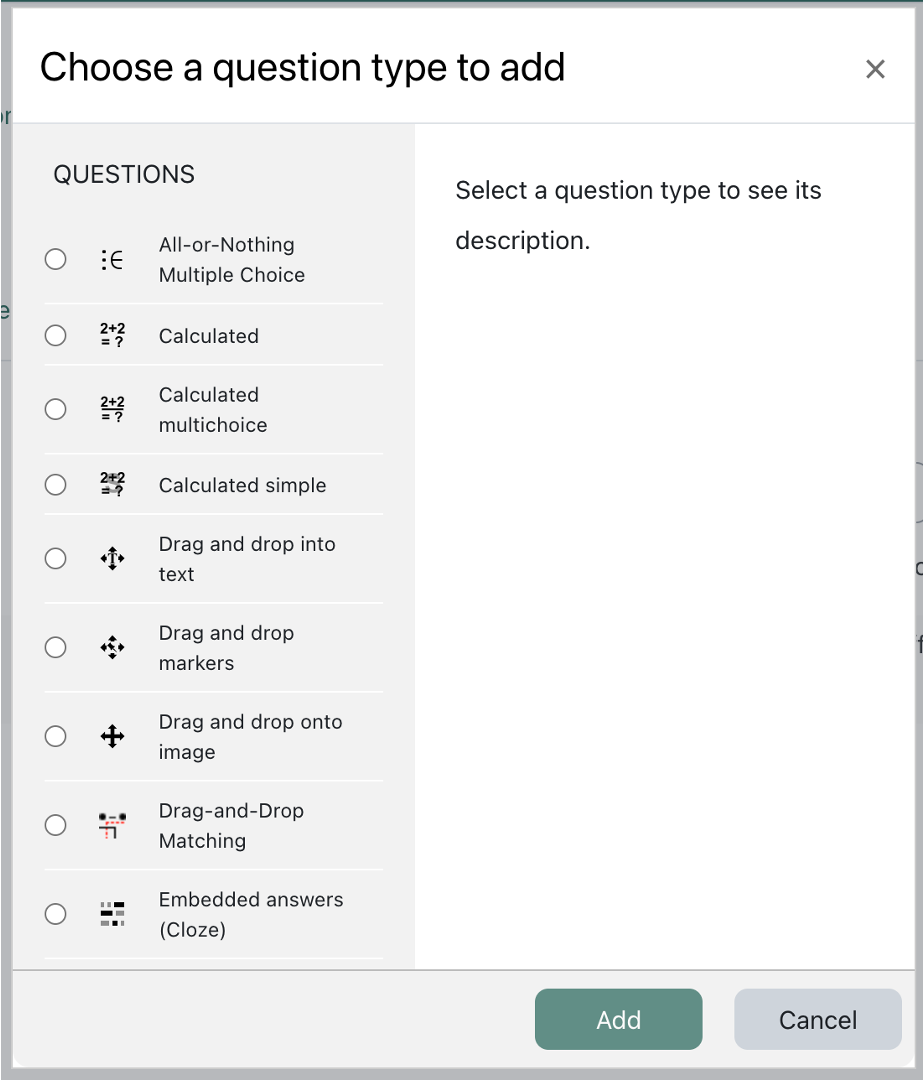
Task: Click the Cancel button
Action: [x=817, y=1019]
